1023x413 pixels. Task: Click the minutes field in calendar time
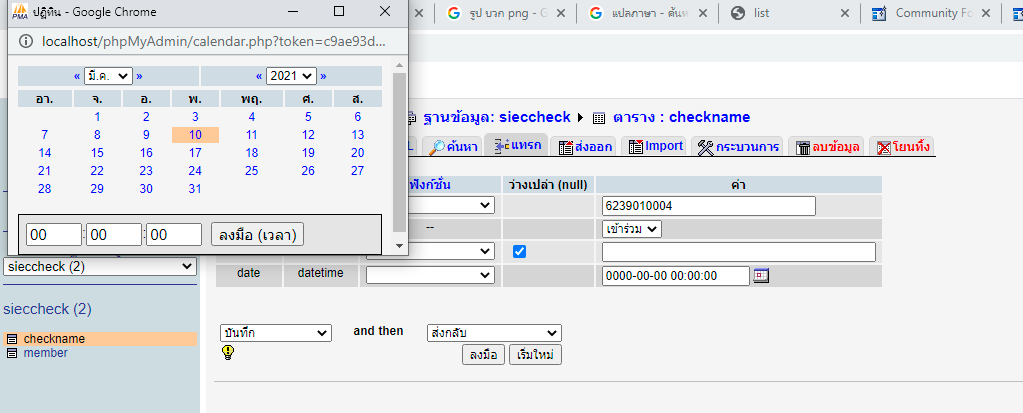tap(114, 235)
